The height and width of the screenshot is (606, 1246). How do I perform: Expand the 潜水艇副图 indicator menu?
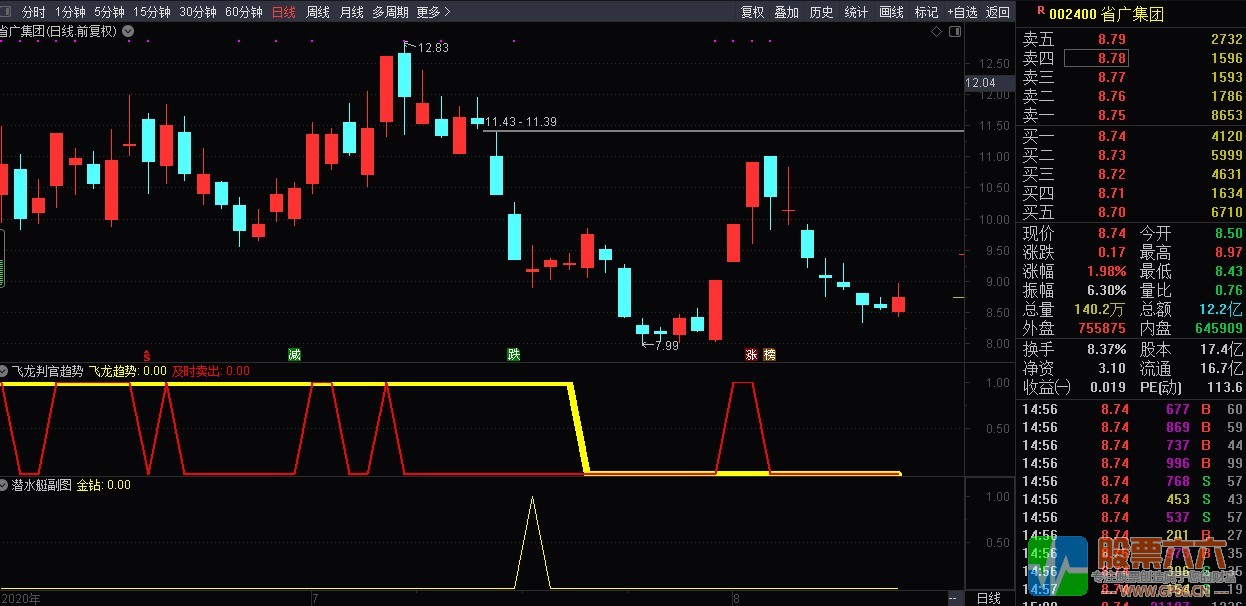point(5,485)
